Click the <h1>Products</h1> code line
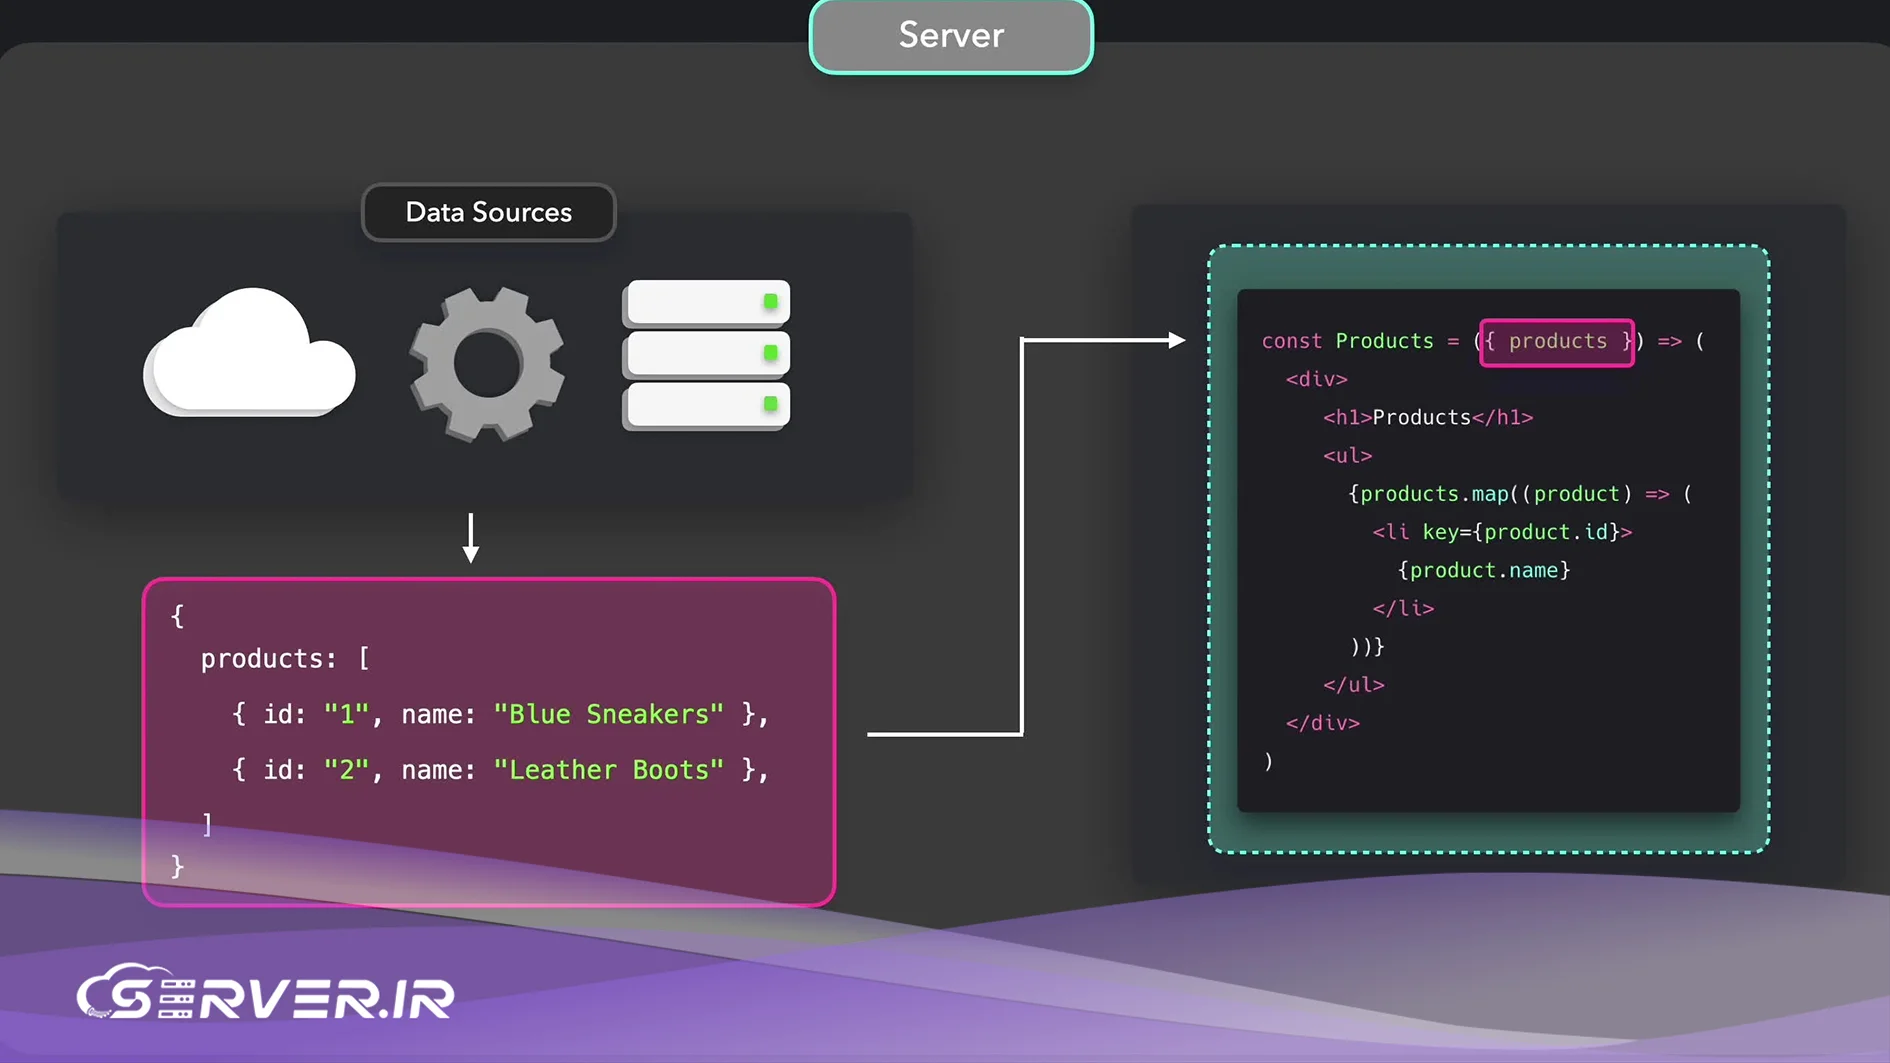 click(1427, 418)
